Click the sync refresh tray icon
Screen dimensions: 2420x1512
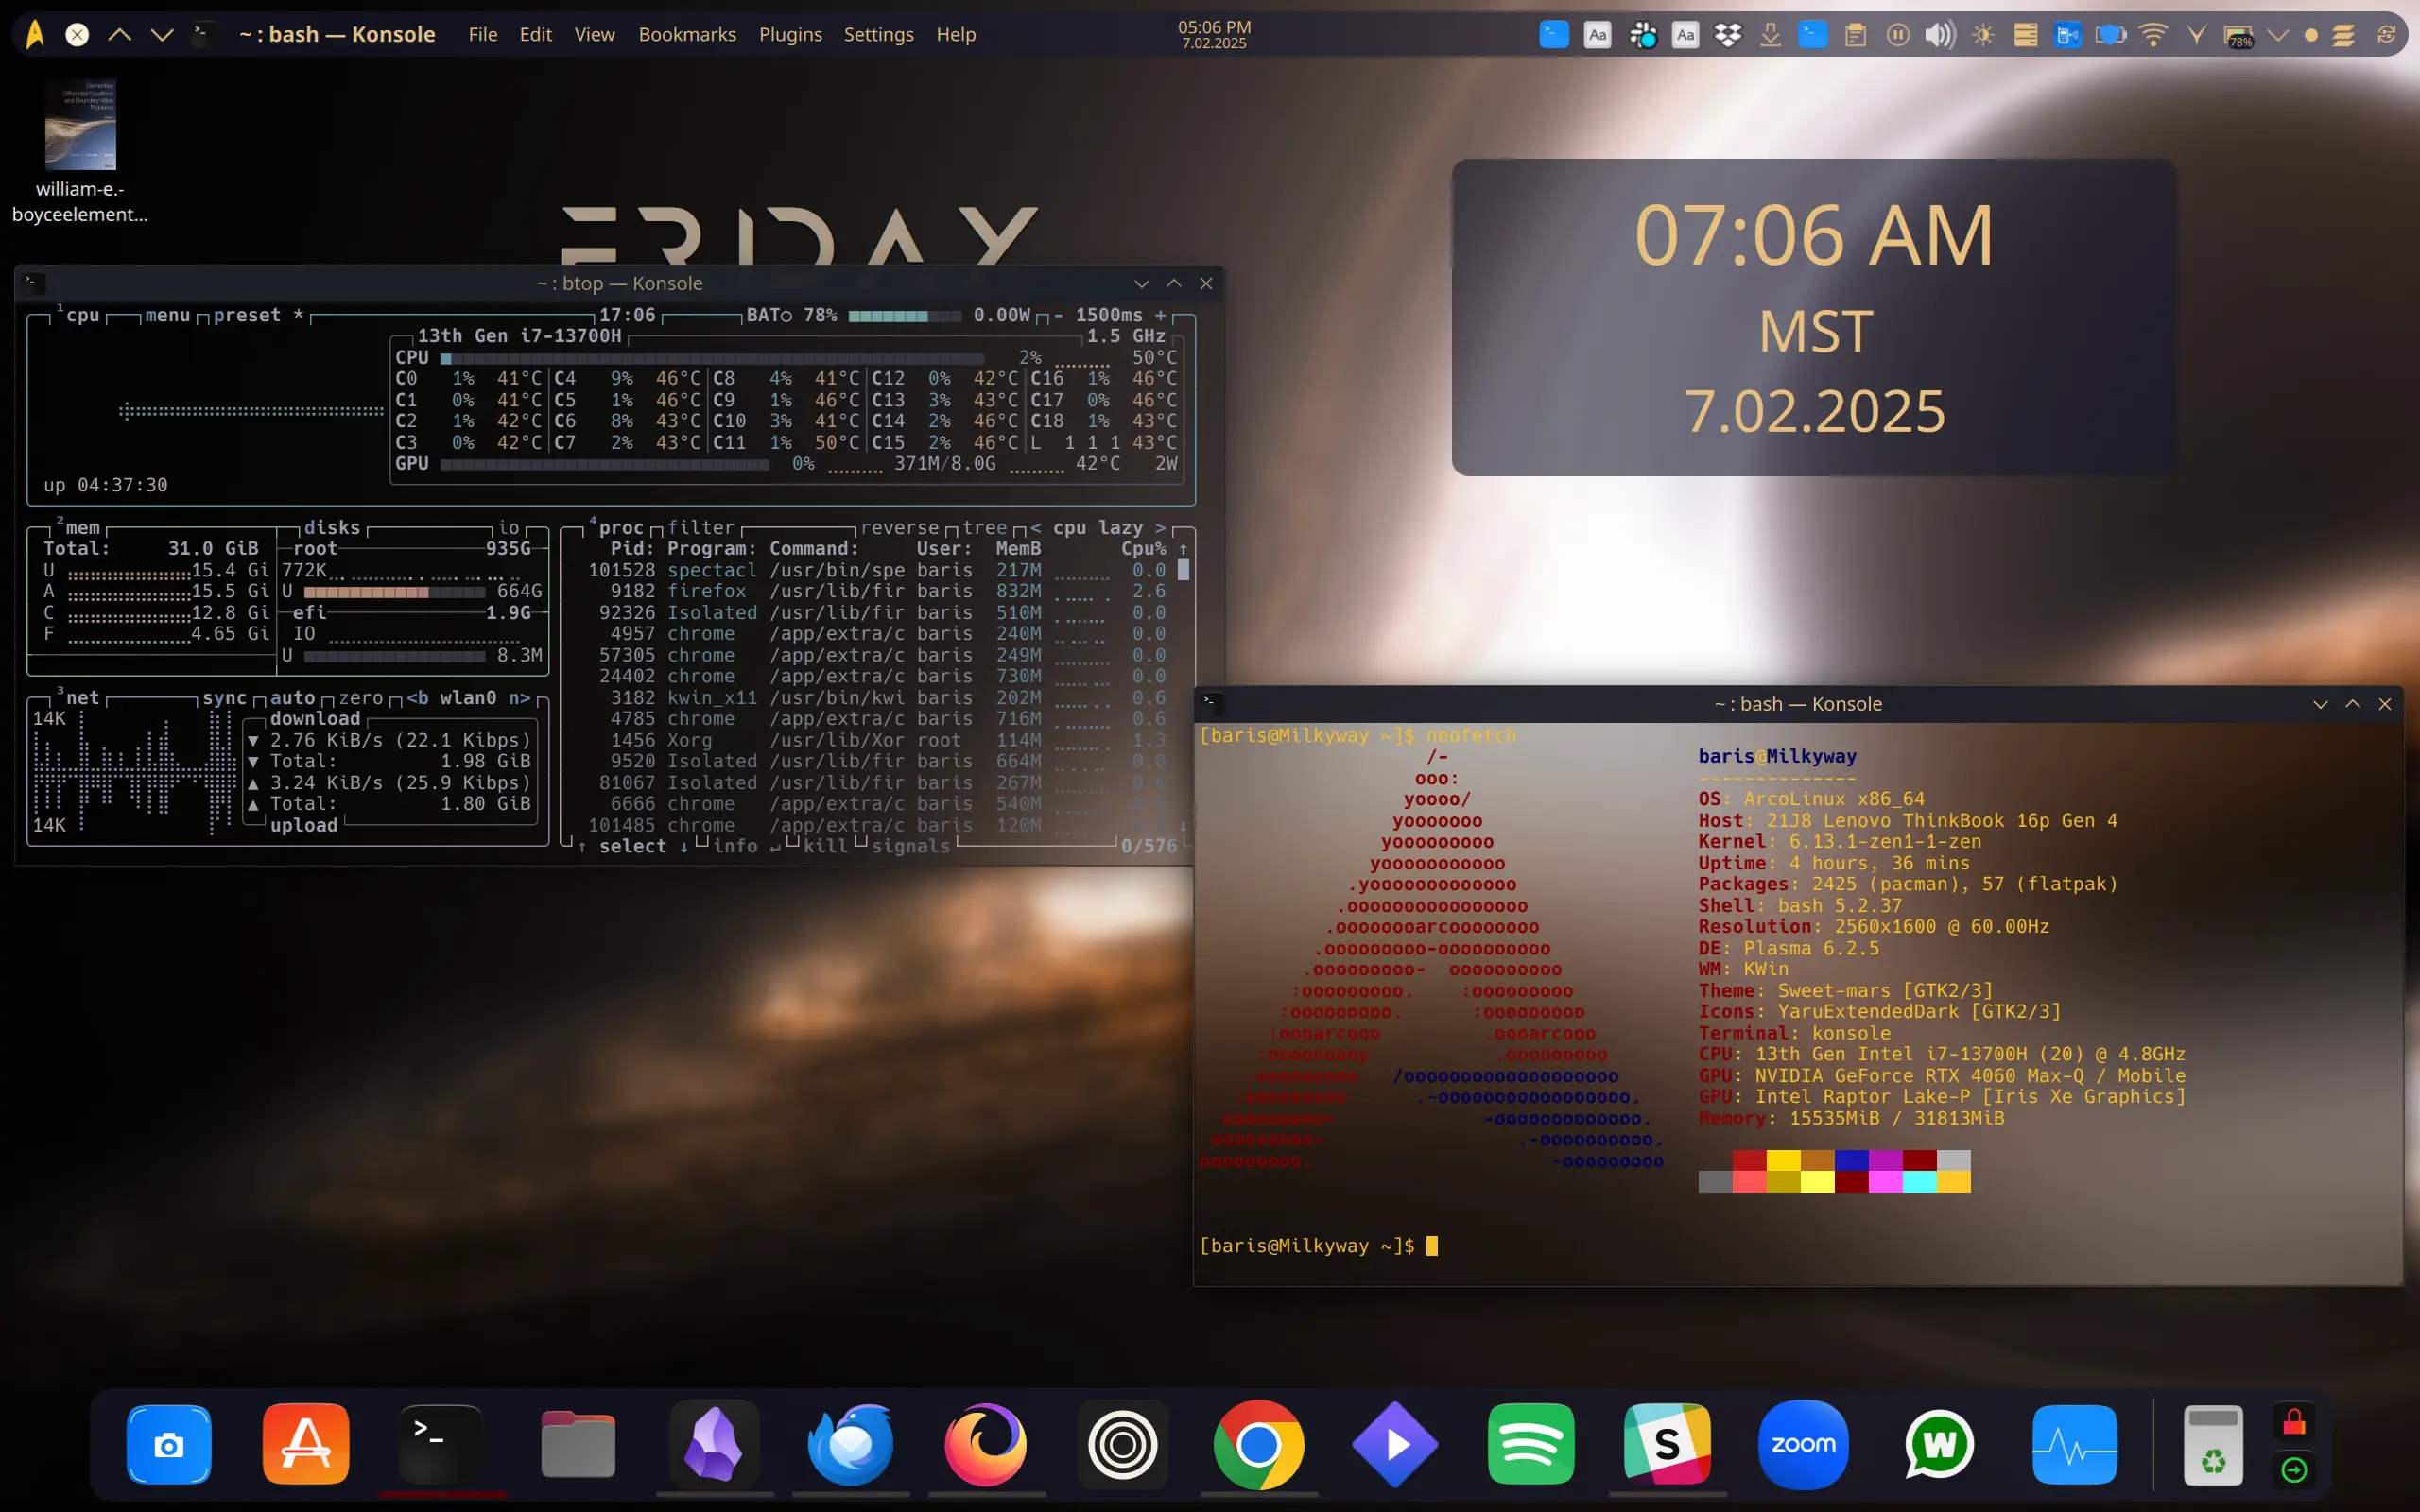click(2386, 35)
